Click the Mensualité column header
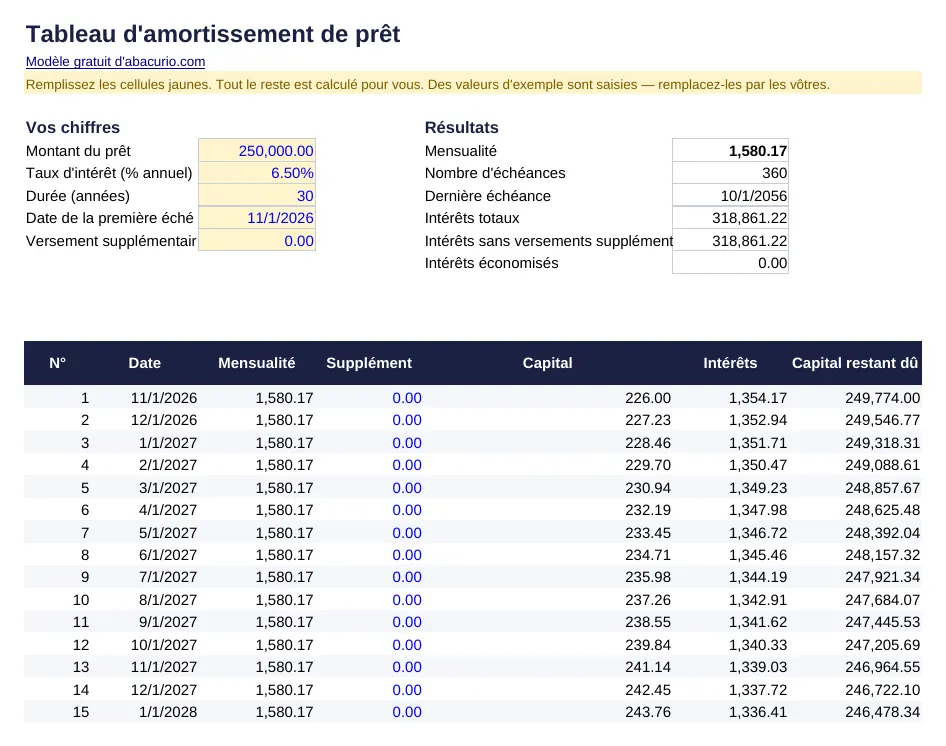This screenshot has width=946, height=746. click(256, 363)
